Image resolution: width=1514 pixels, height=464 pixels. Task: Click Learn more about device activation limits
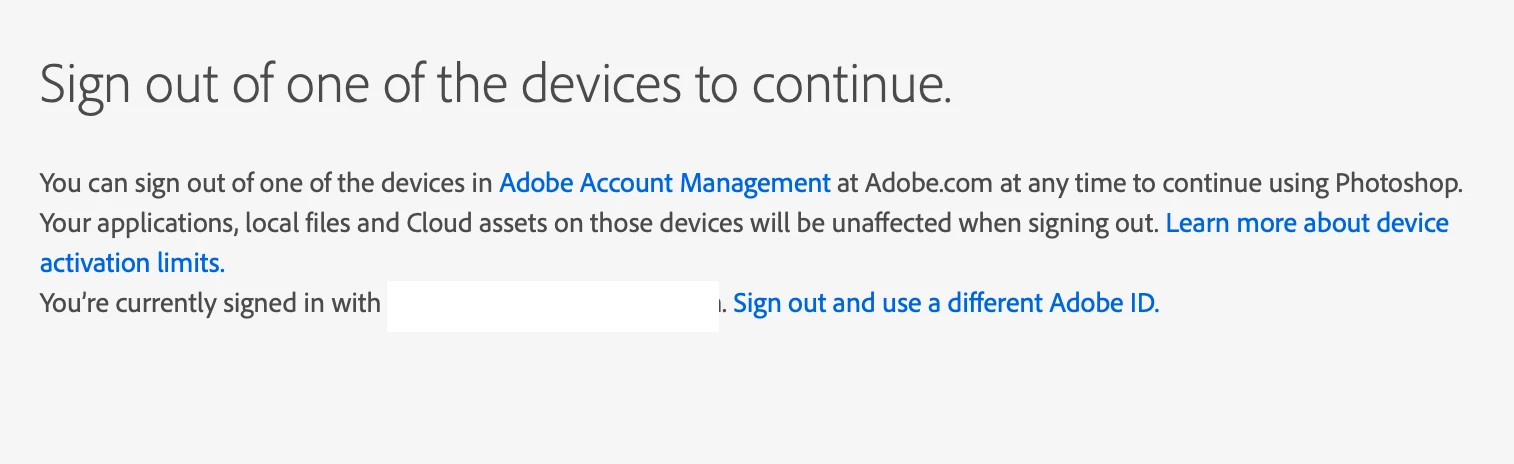1306,223
